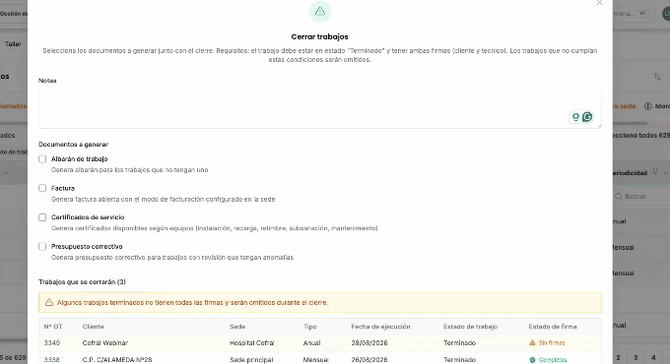This screenshot has width=670, height=364.
Task: Close the Cerrar trabajos dialog
Action: (x=599, y=3)
